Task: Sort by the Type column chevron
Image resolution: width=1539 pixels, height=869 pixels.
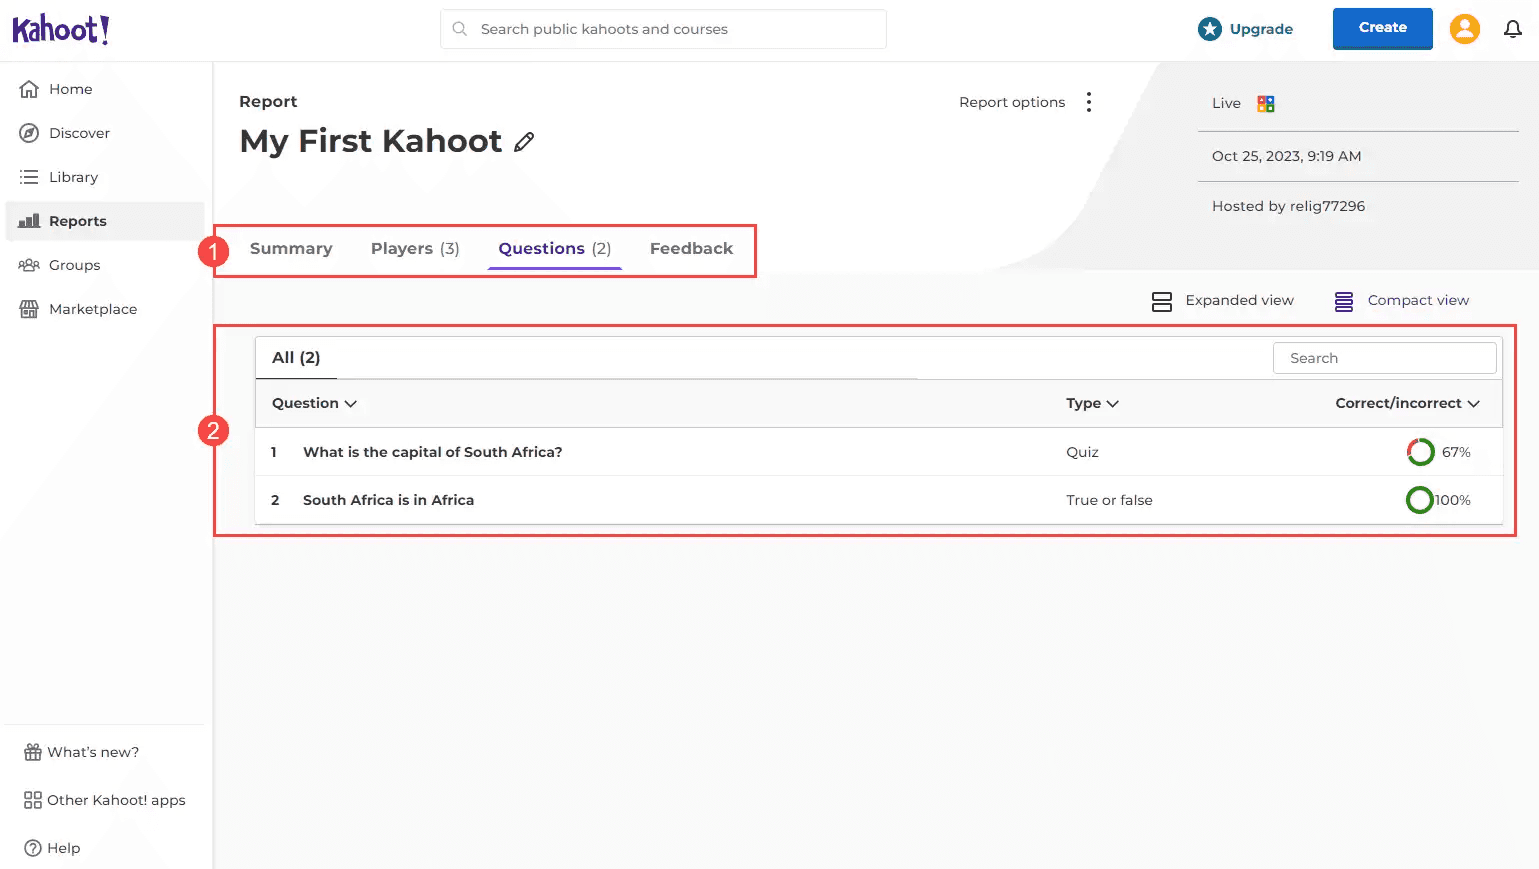Action: click(1113, 404)
